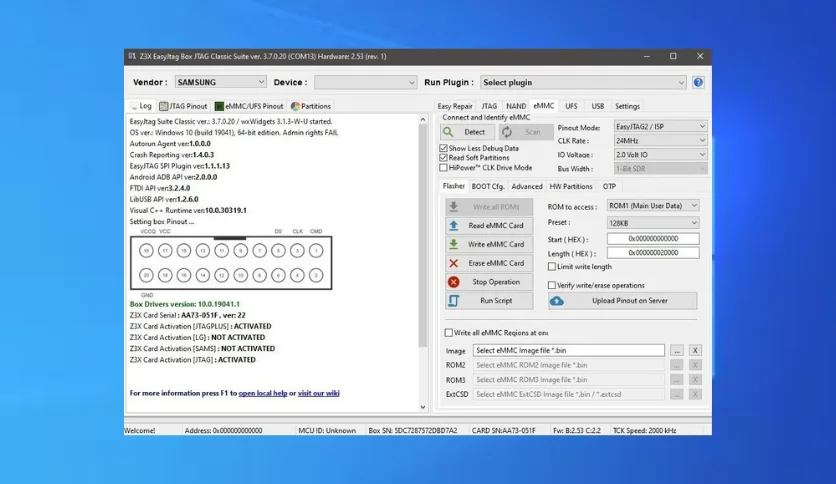Browse for ExtCSD file with the ... button

tap(677, 394)
